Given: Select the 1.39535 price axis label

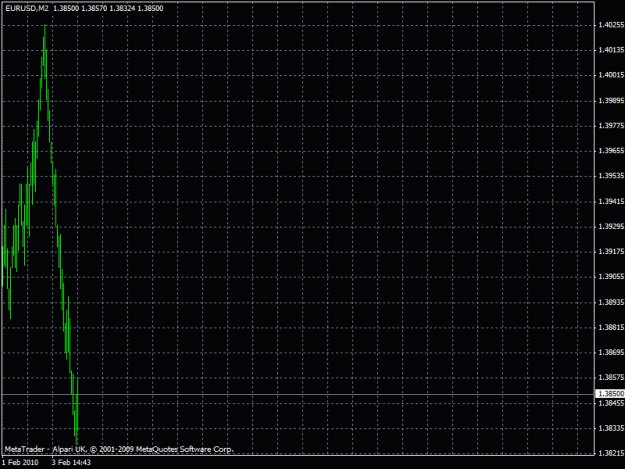Looking at the screenshot, I should [x=611, y=176].
